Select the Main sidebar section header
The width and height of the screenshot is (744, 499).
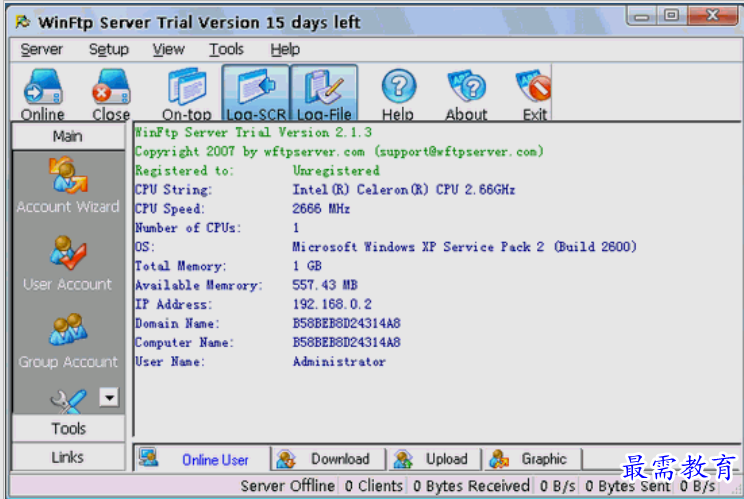[68, 137]
